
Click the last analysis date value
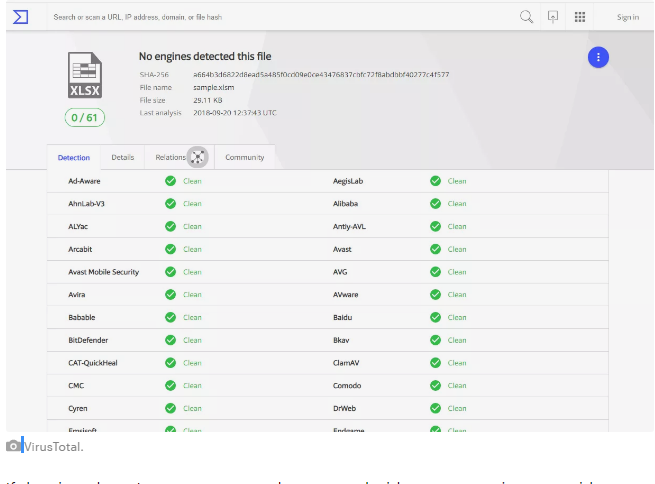point(235,113)
